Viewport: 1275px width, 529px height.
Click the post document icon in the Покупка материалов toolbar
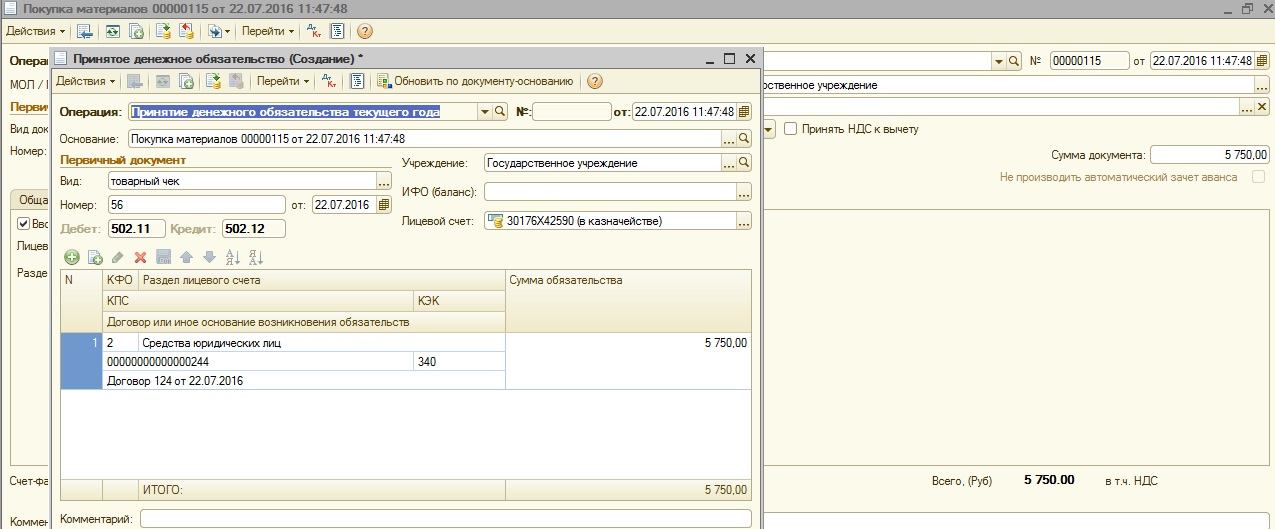click(162, 32)
